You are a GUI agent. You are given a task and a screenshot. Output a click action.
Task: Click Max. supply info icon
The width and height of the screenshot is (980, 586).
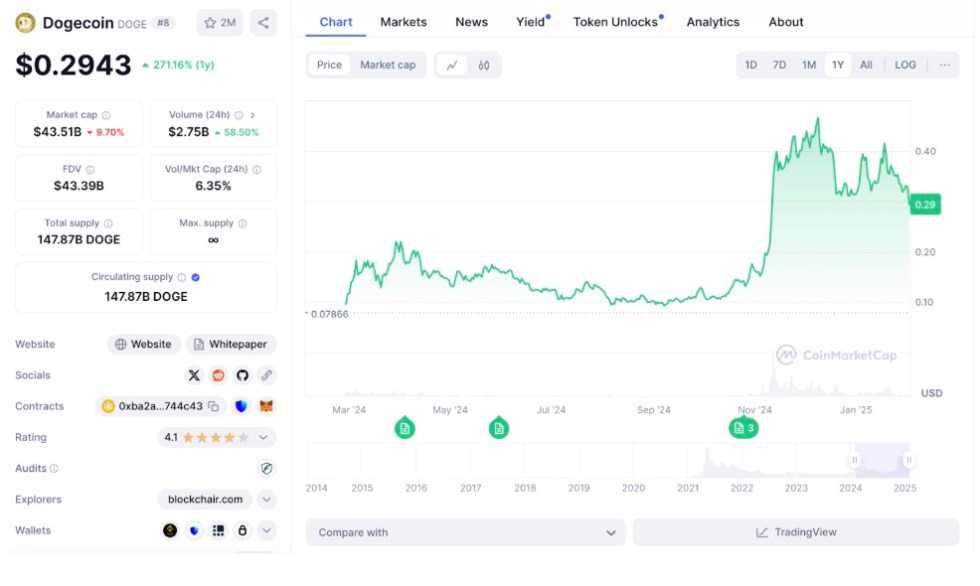242,223
